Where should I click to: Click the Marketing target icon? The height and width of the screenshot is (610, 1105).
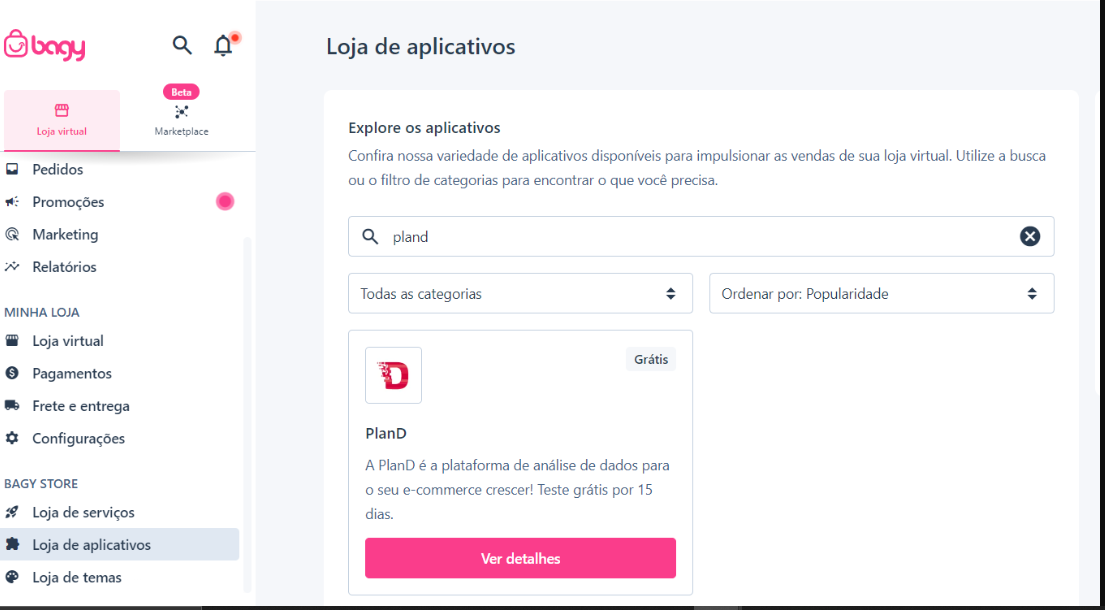(12, 235)
